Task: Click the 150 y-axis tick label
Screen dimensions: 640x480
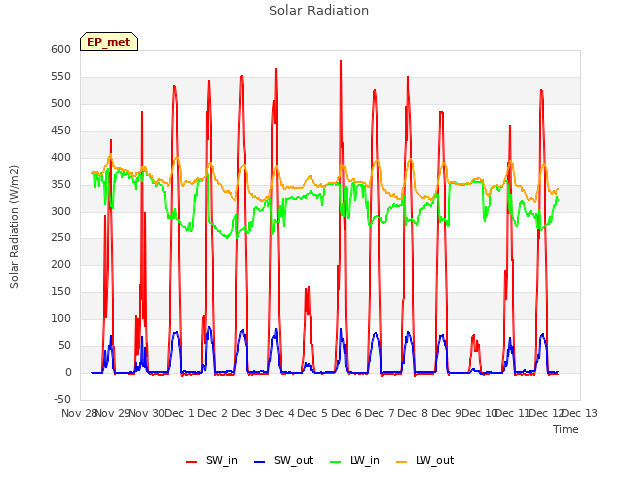Action: tap(61, 291)
